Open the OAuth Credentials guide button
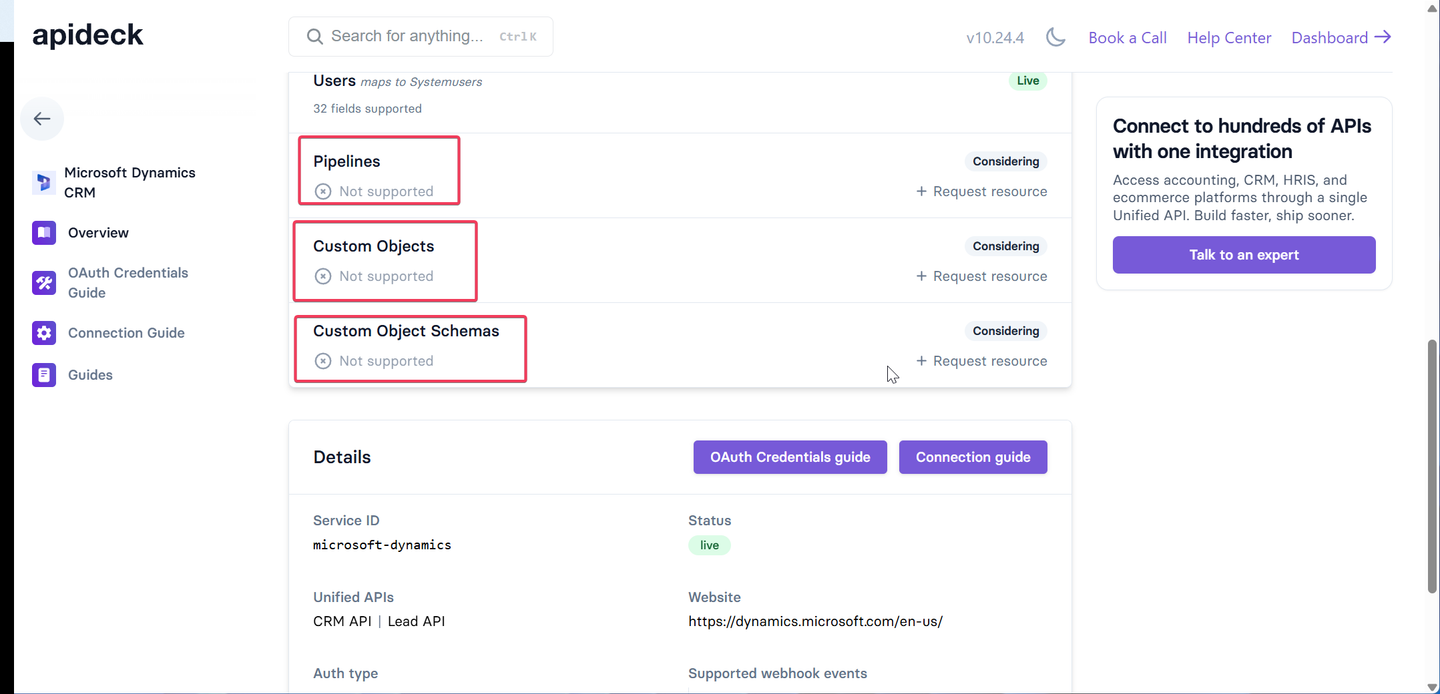Image resolution: width=1440 pixels, height=694 pixels. [x=790, y=457]
